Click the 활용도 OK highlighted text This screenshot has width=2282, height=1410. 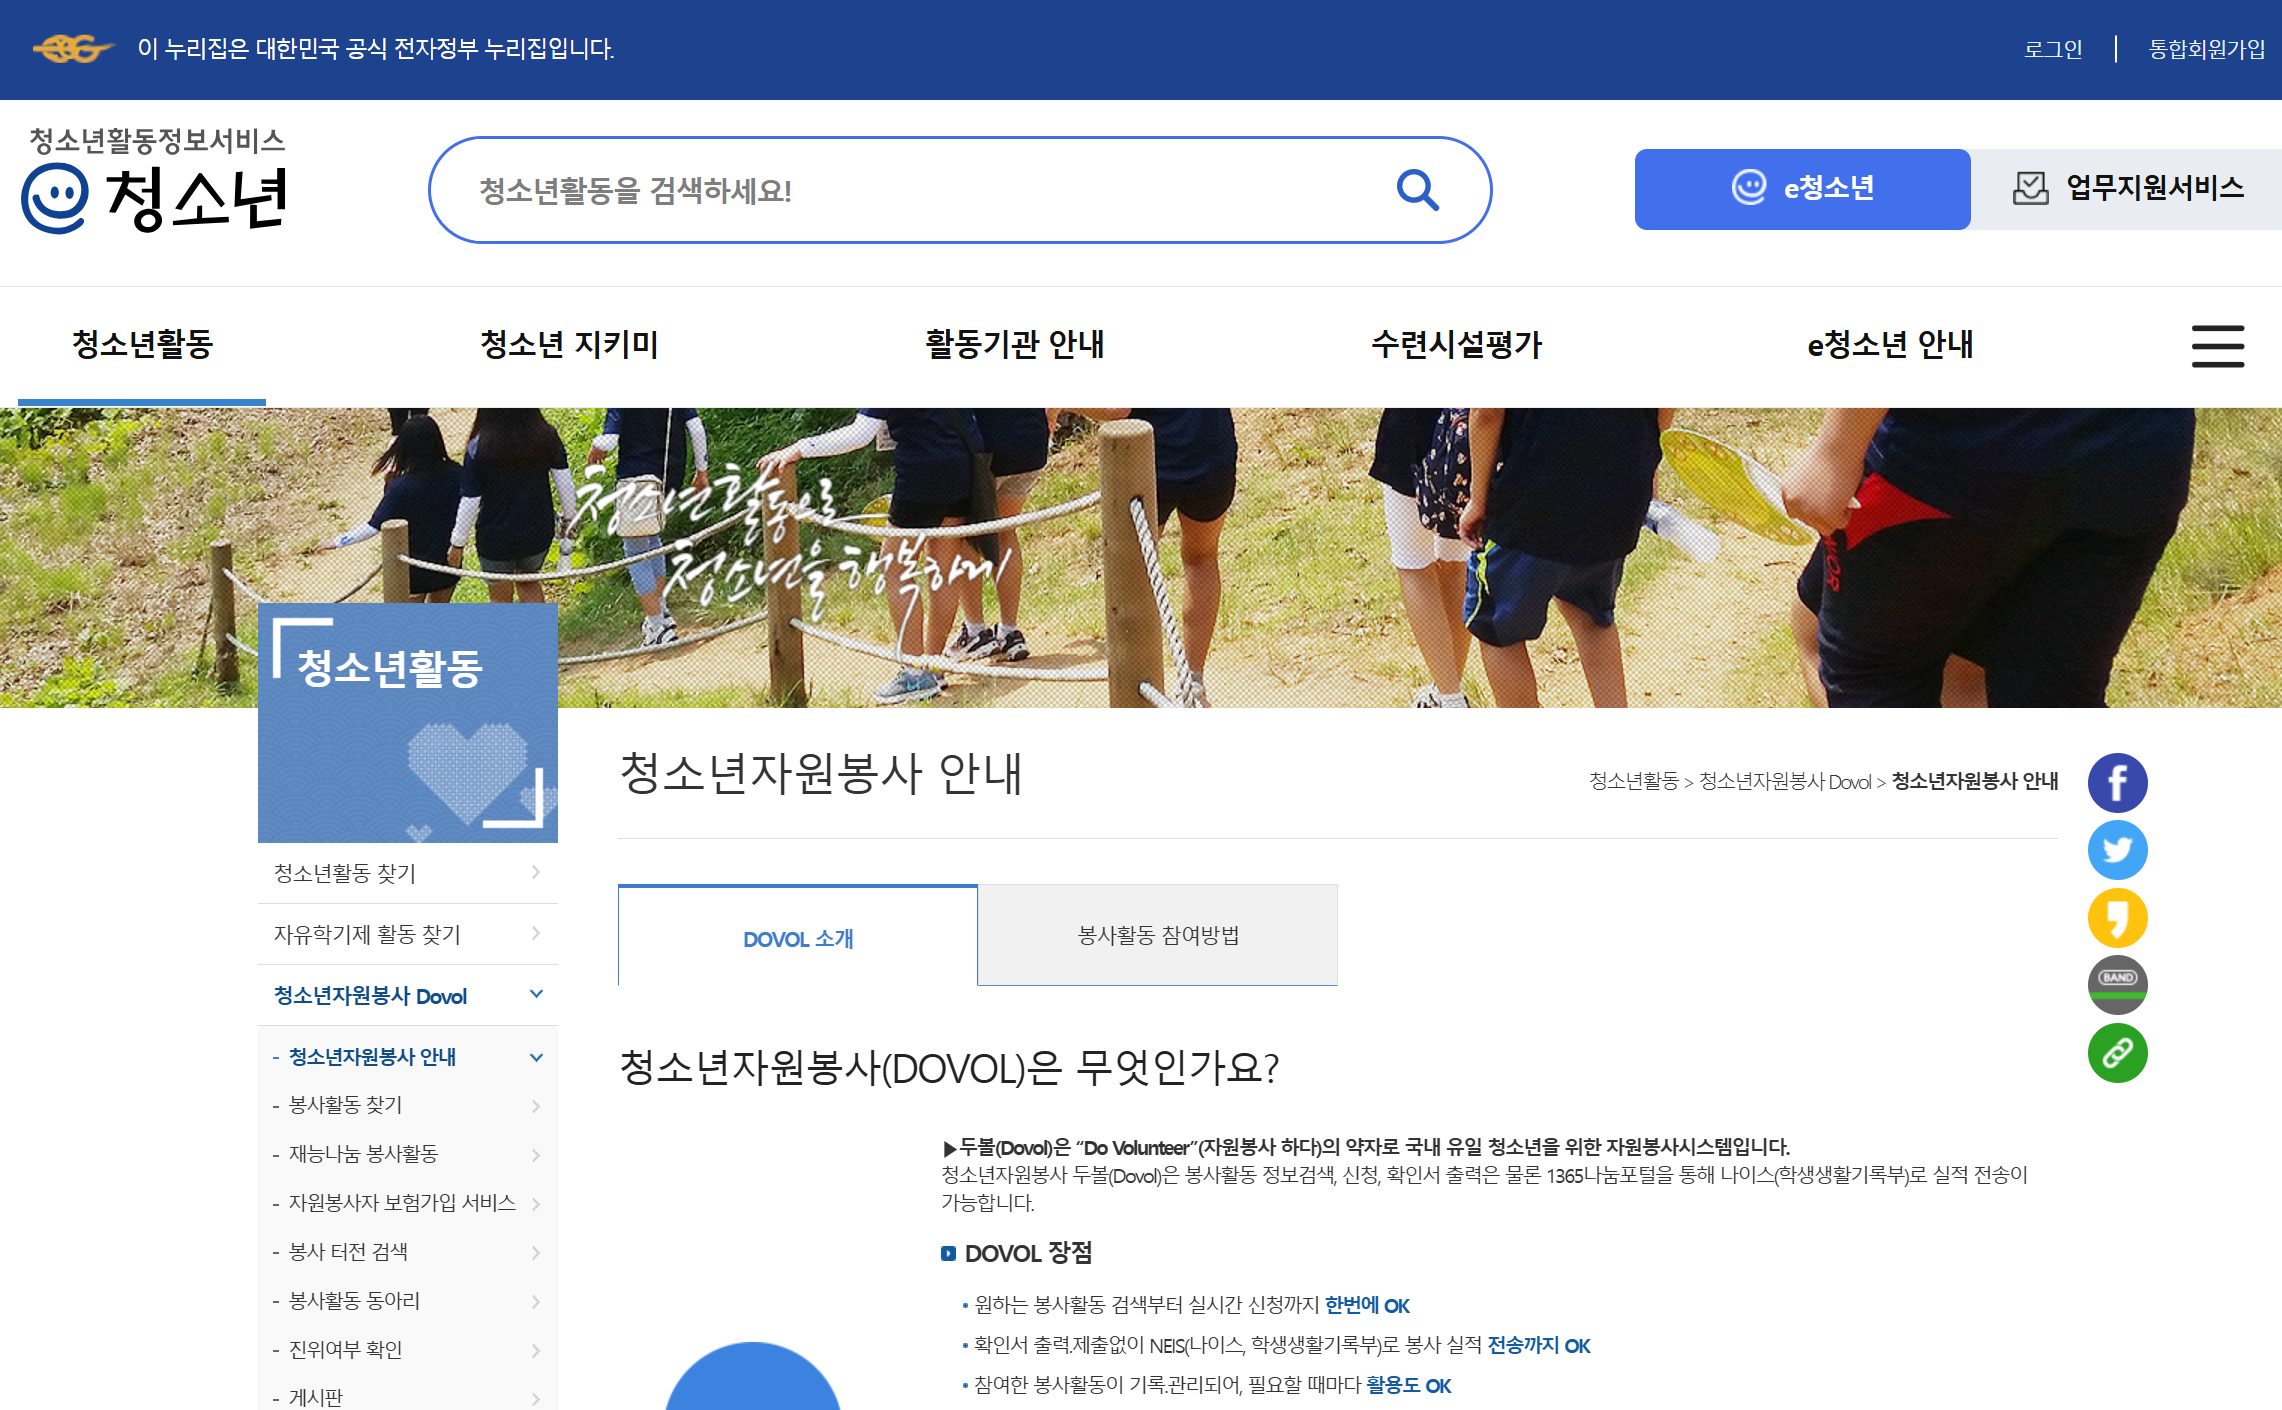[x=1409, y=1386]
